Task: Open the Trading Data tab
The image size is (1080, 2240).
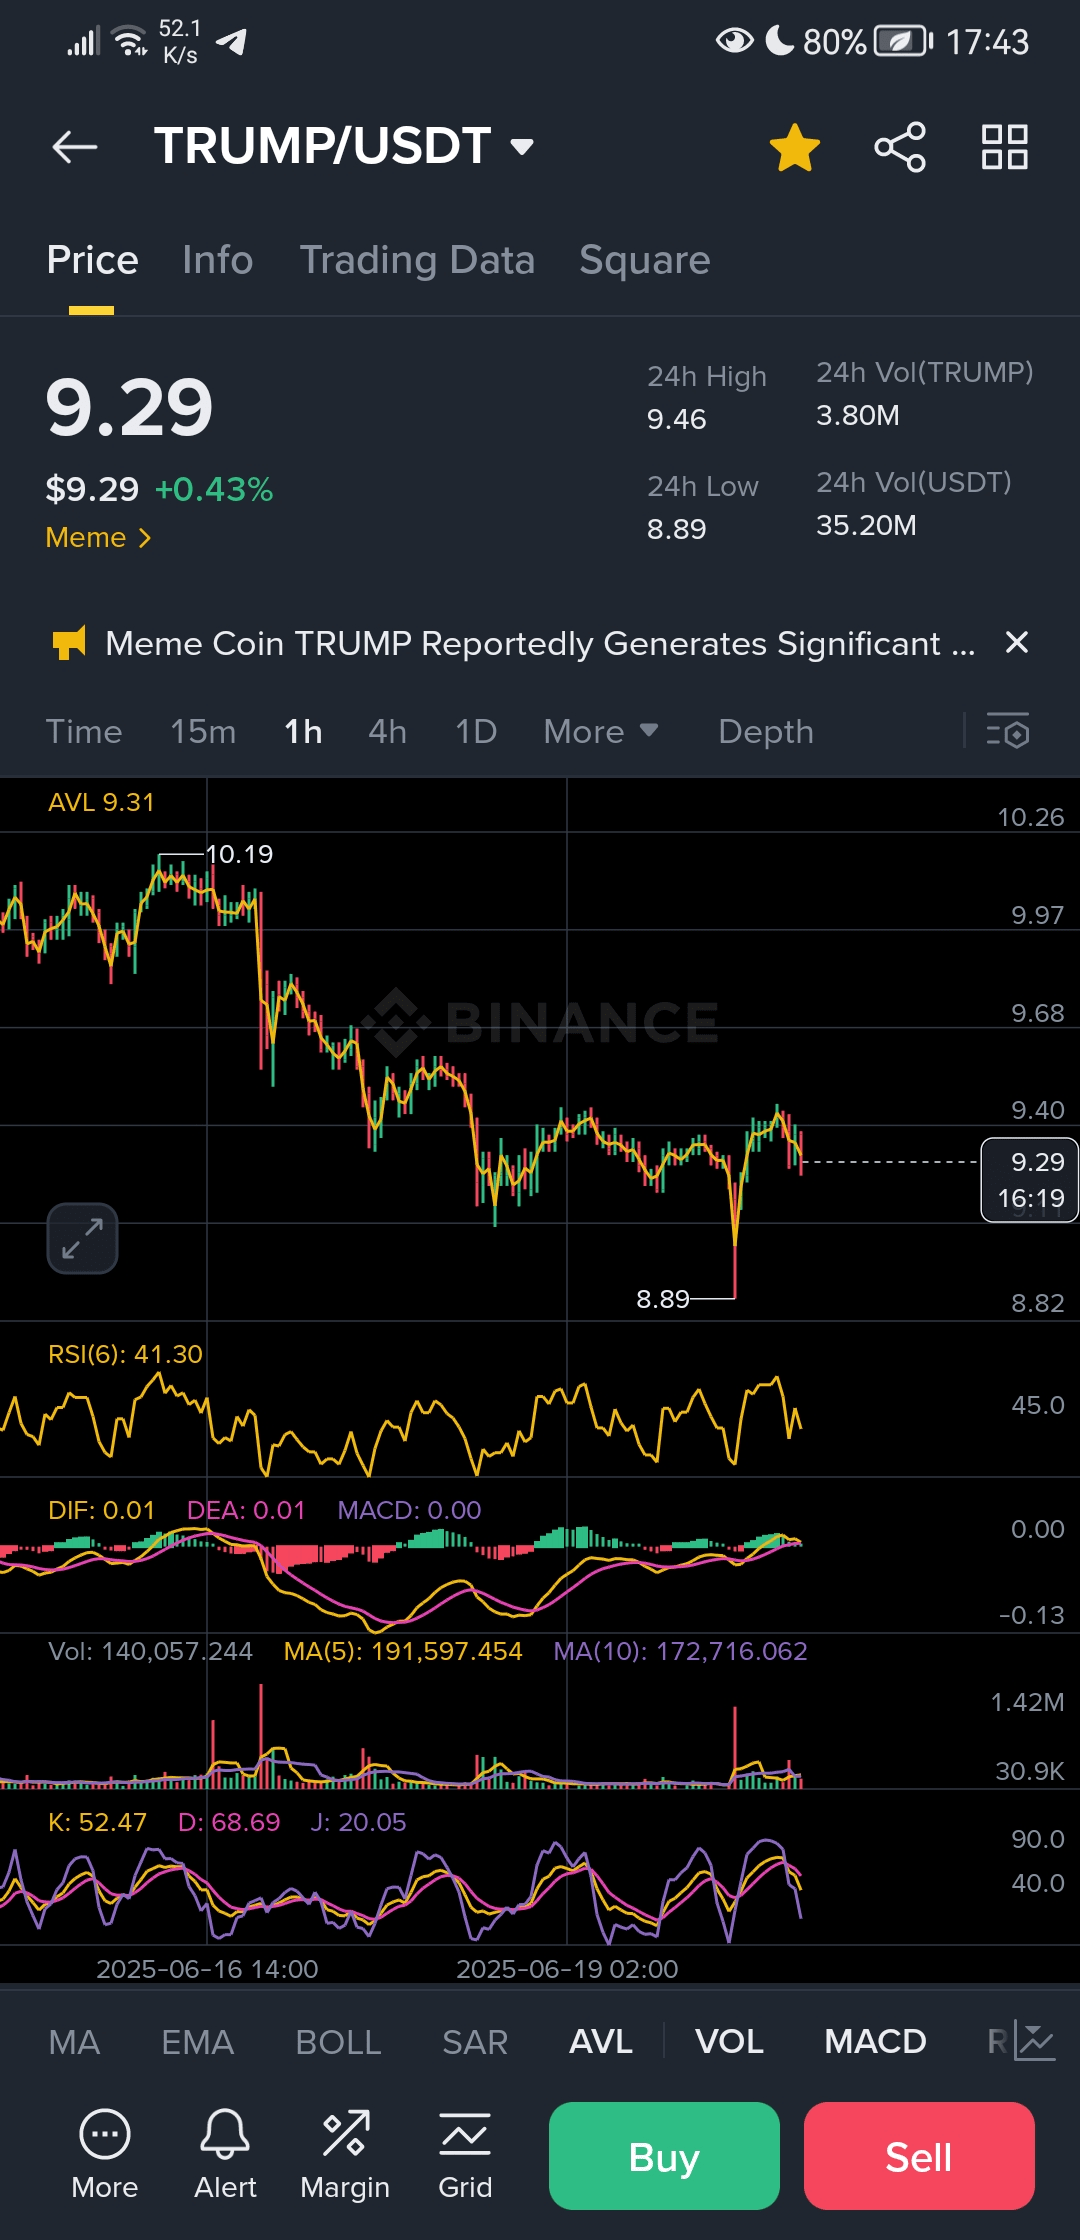Action: [418, 260]
